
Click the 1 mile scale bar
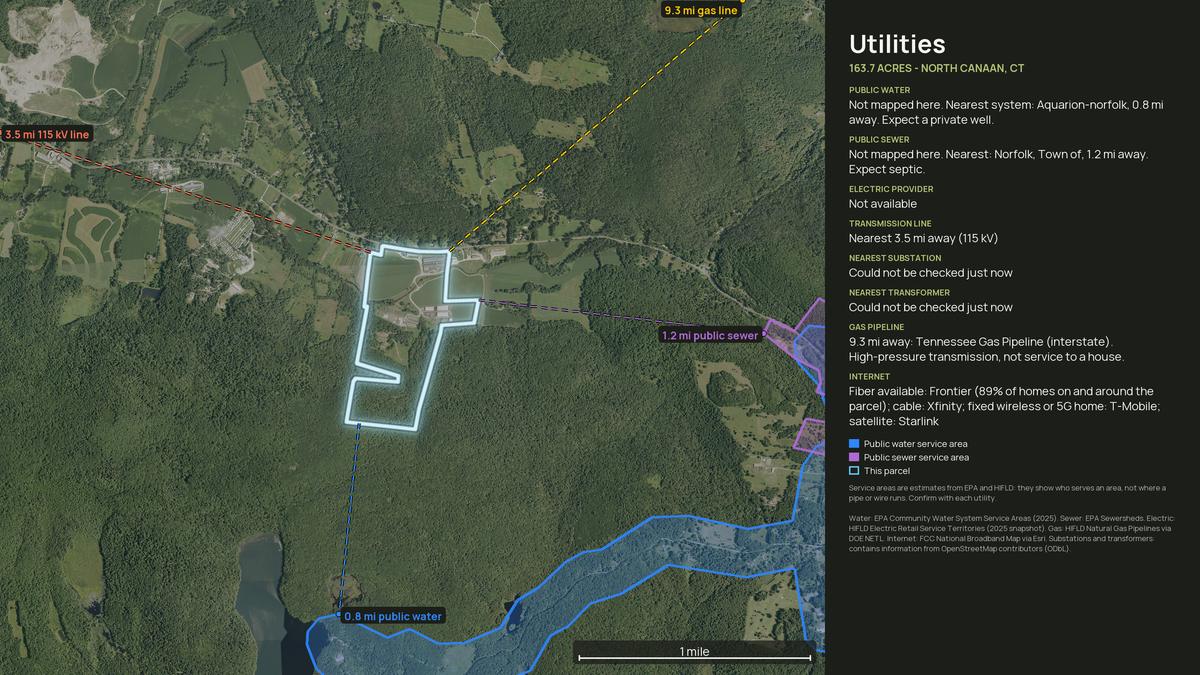[695, 653]
